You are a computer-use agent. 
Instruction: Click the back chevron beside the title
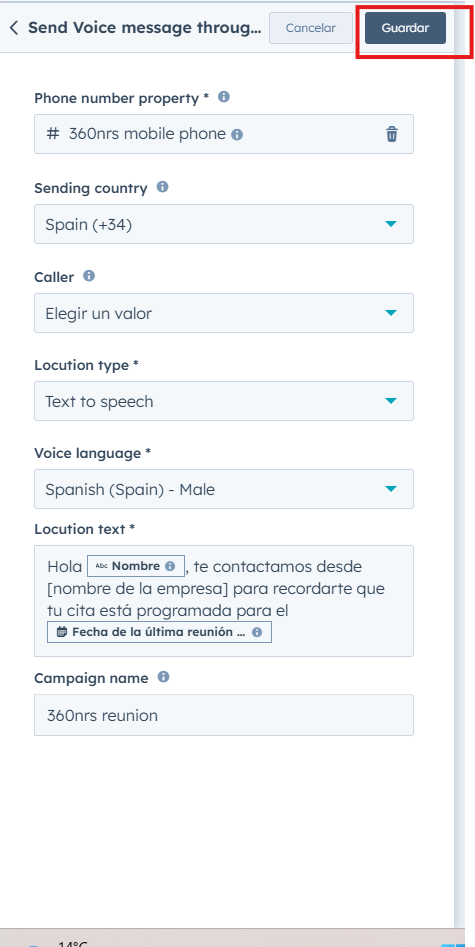[x=14, y=28]
